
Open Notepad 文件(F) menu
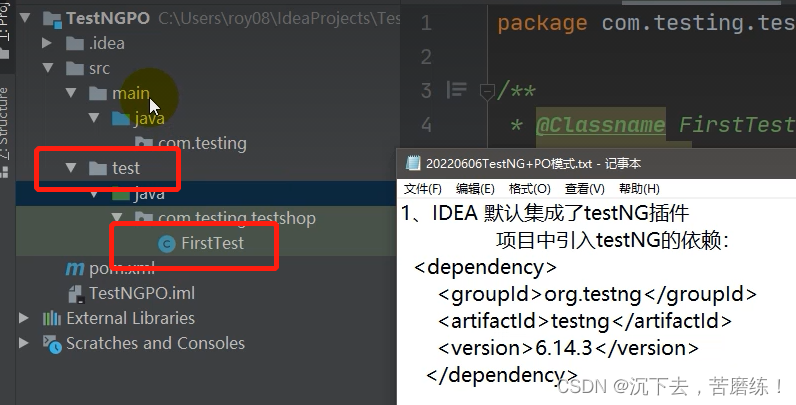coord(422,189)
